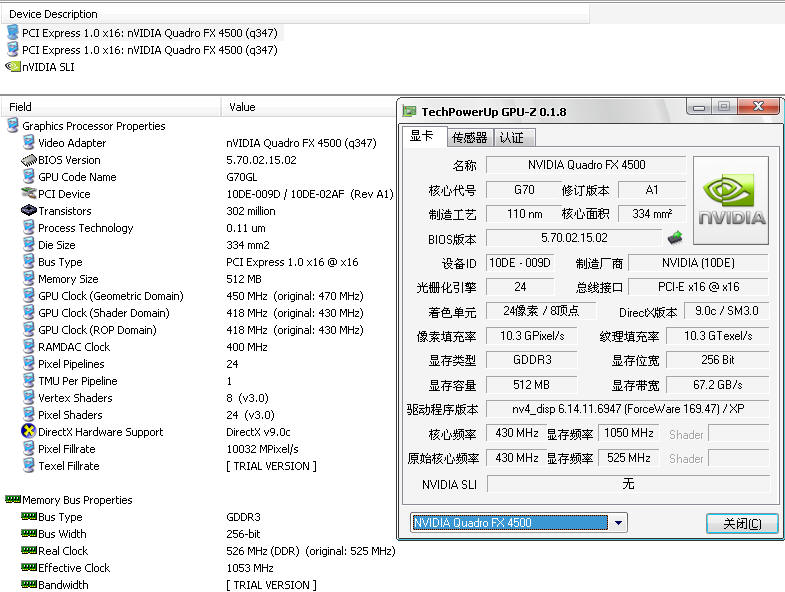This screenshot has width=785, height=592.
Task: Click the value 1053 MHz
Action: (x=249, y=568)
